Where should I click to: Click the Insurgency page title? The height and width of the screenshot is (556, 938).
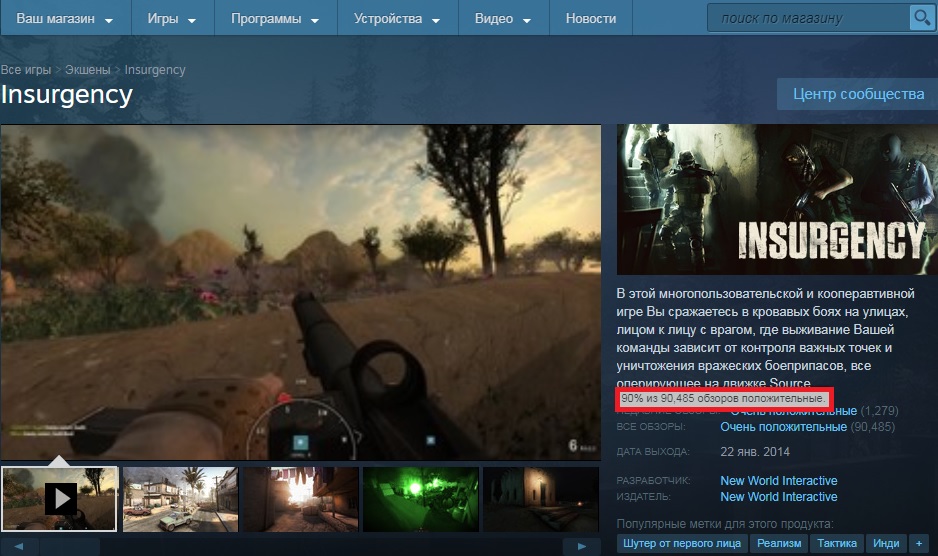pyautogui.click(x=66, y=95)
